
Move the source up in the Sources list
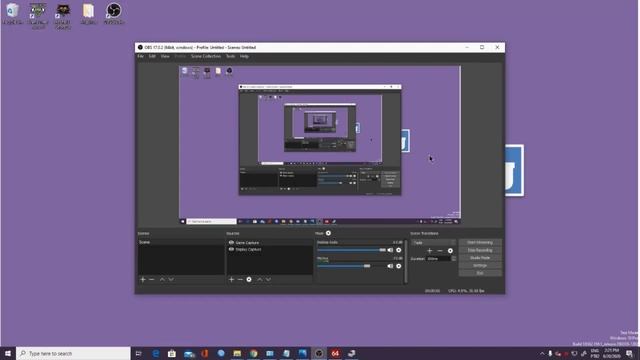pos(260,280)
